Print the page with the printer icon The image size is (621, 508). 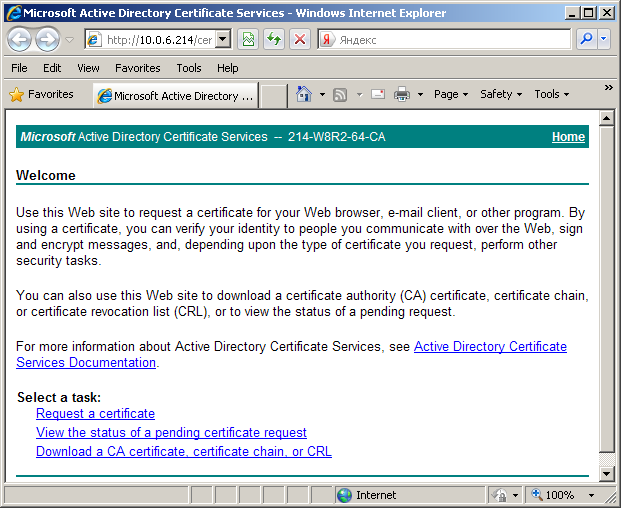coord(402,94)
